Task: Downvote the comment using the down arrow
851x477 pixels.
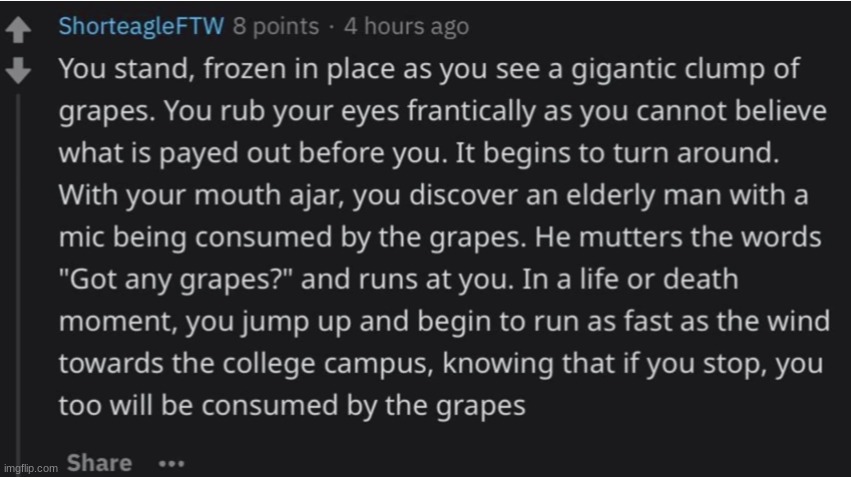Action: [18, 70]
